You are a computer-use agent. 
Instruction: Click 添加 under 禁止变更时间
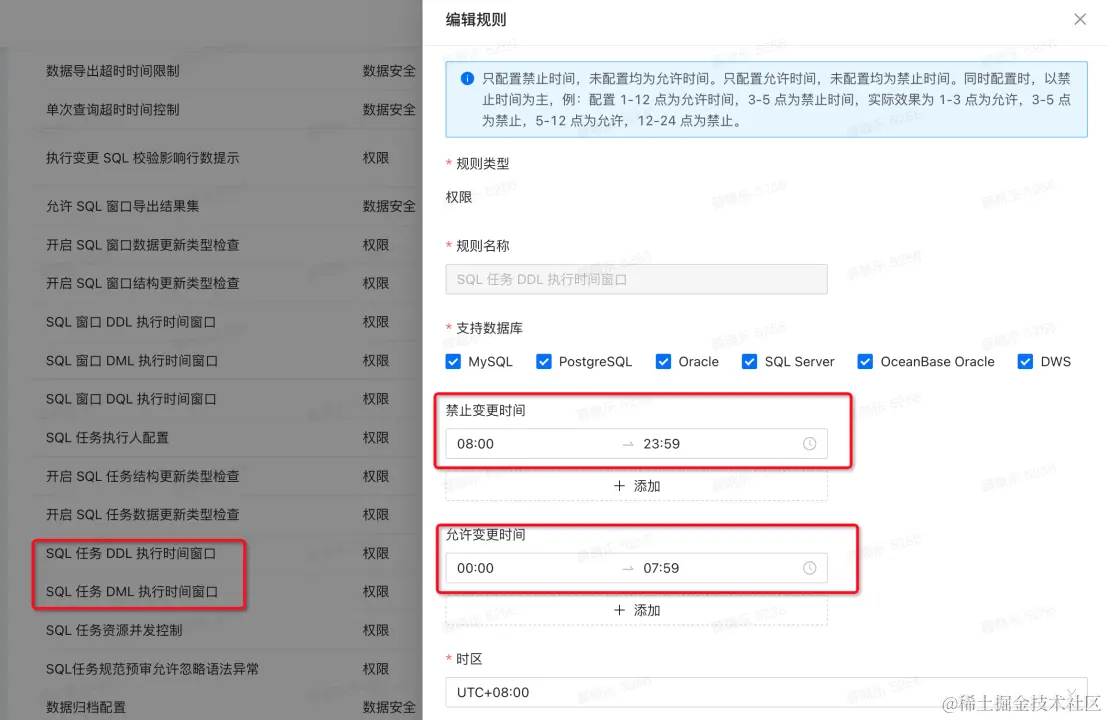636,486
